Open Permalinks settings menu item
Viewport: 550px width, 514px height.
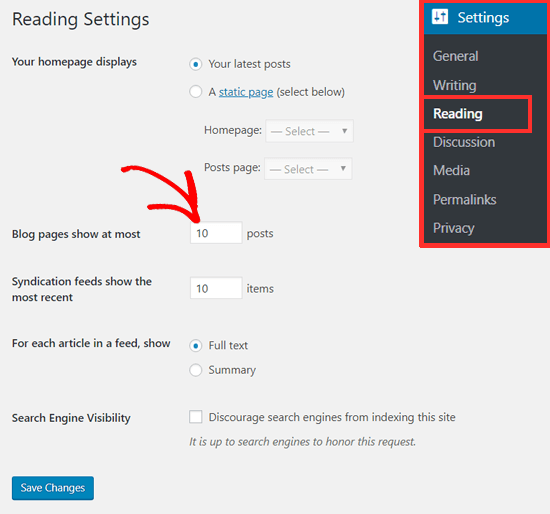(x=464, y=199)
